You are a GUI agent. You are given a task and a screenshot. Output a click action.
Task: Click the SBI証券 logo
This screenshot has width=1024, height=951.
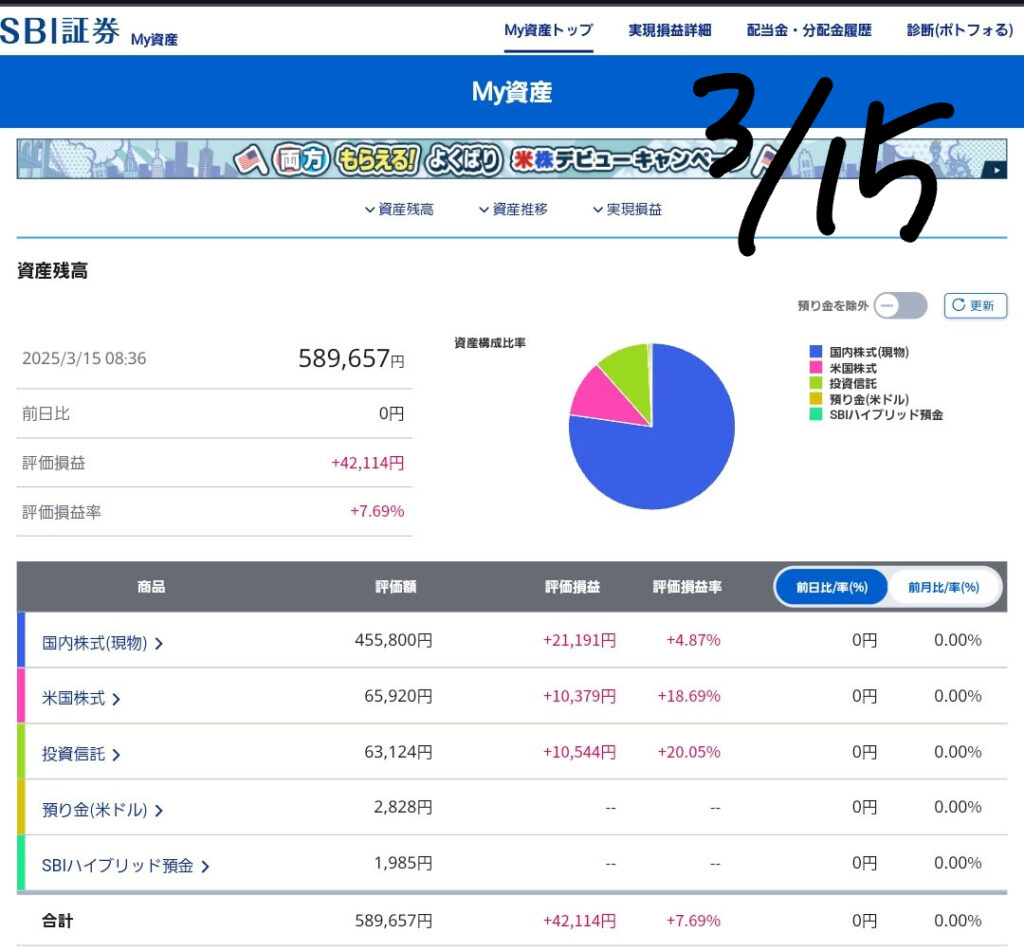(x=60, y=31)
